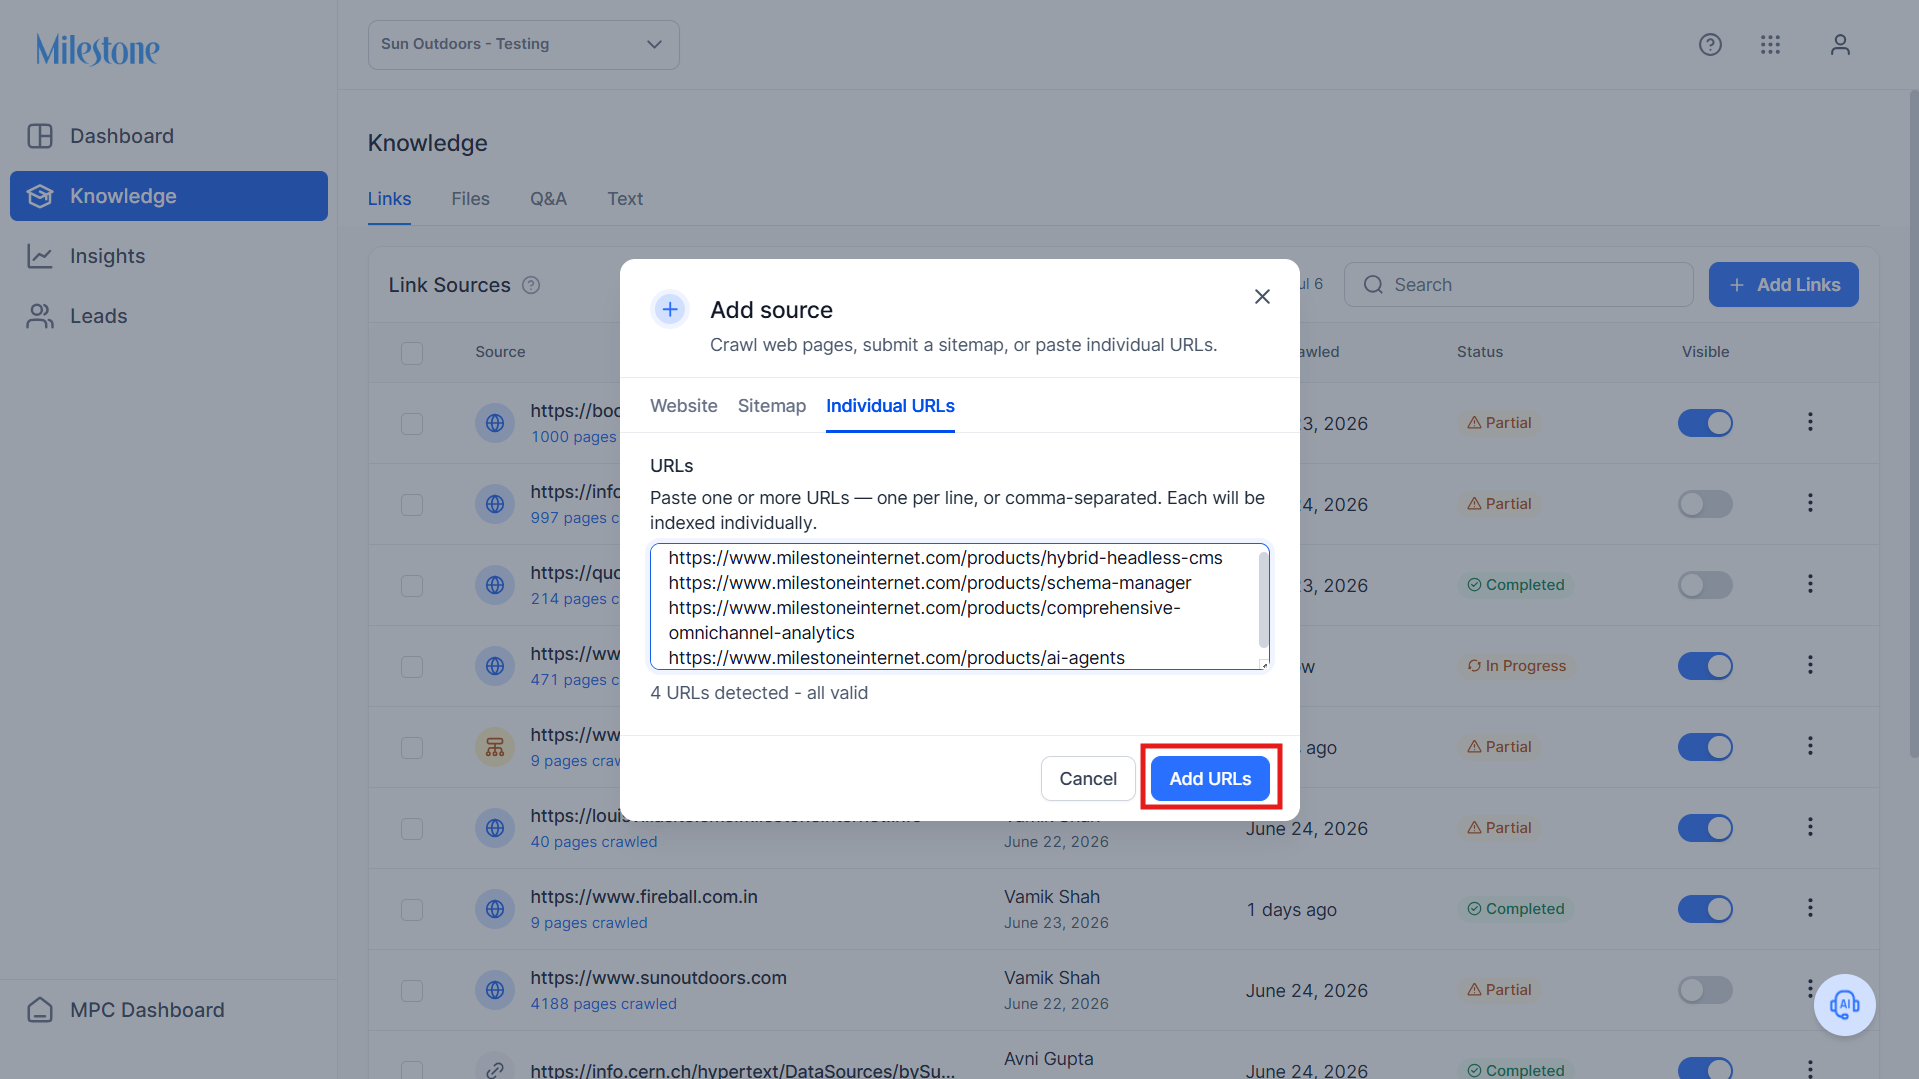The width and height of the screenshot is (1919, 1079).
Task: Open the apps grid icon
Action: [1770, 45]
